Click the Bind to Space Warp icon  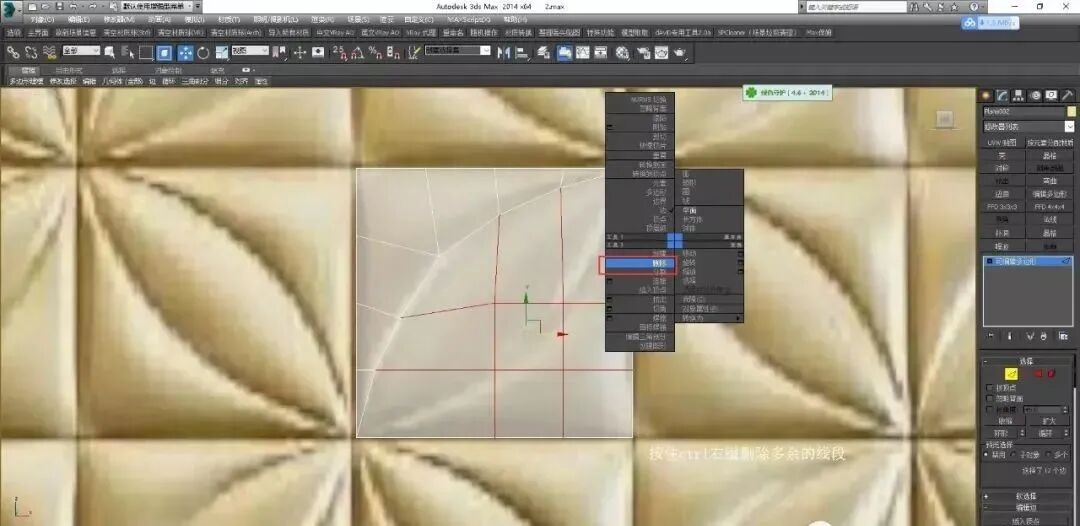point(50,52)
